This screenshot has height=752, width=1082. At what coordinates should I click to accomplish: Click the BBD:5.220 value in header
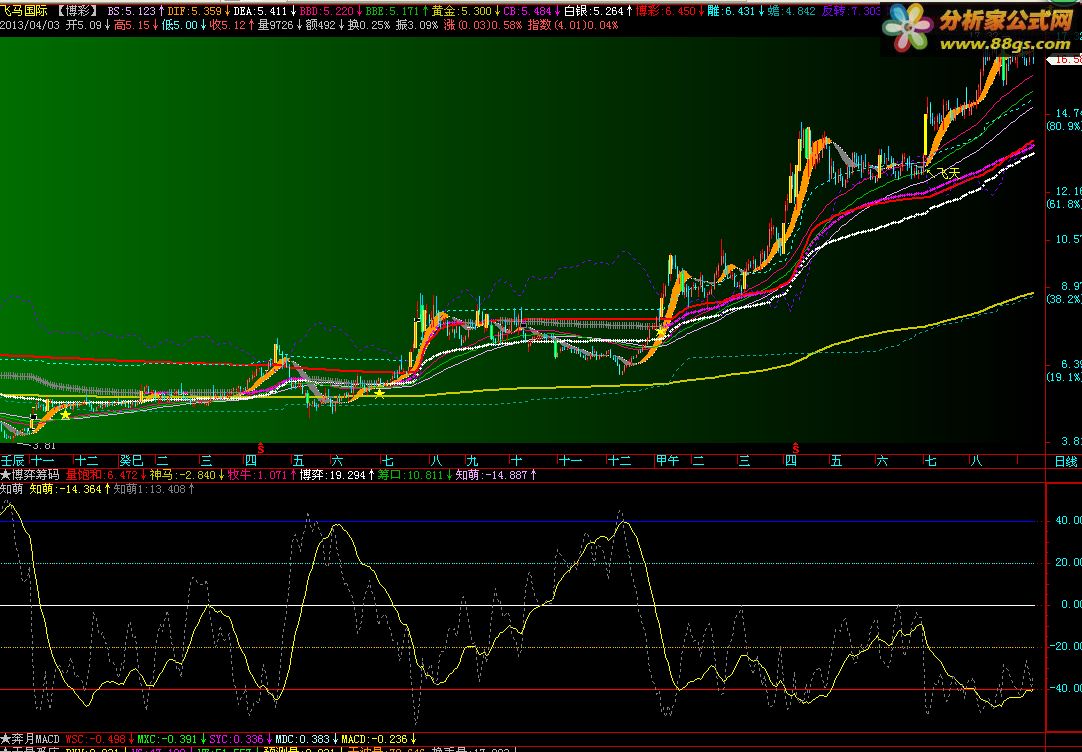click(326, 11)
